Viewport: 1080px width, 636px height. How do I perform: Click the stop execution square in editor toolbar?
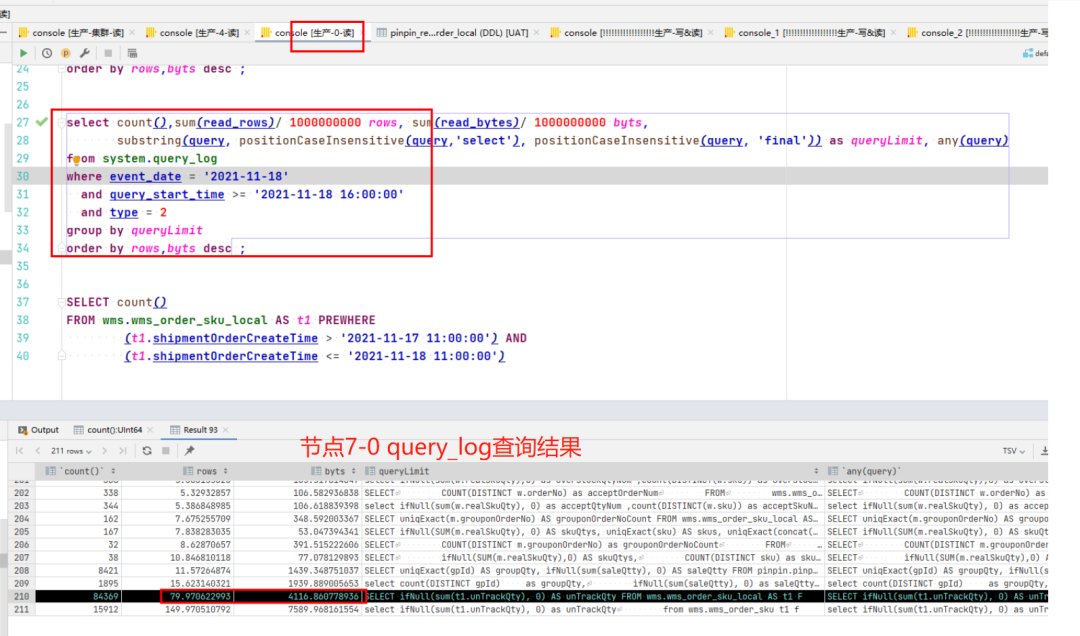click(108, 53)
